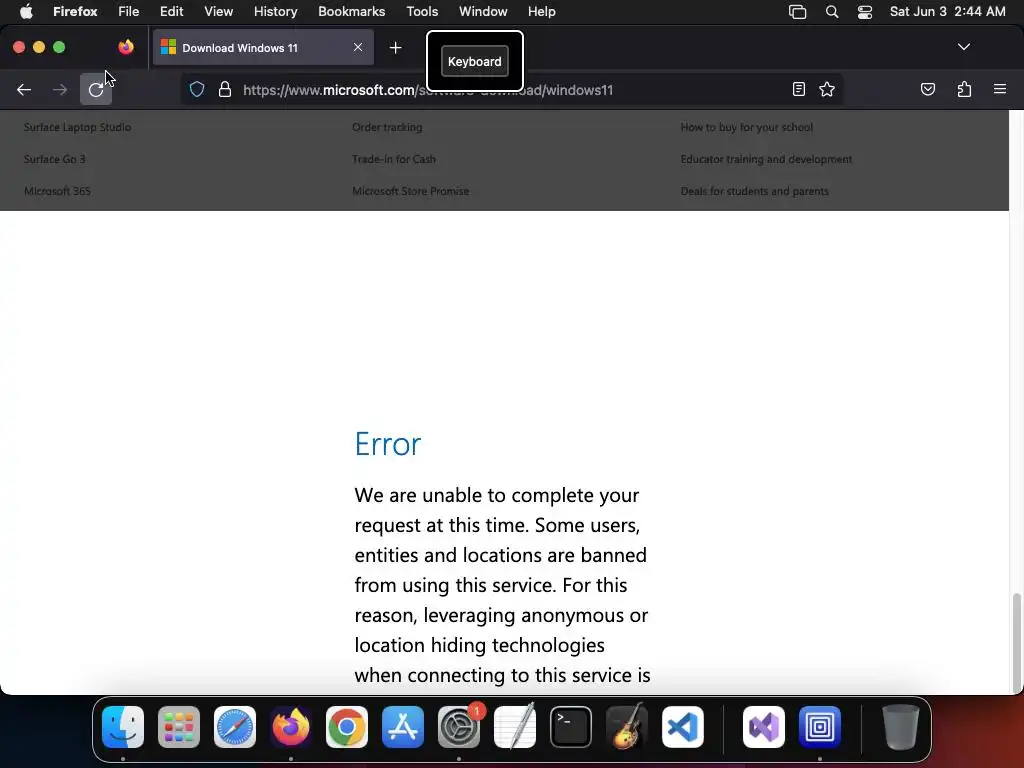This screenshot has height=768, width=1024.
Task: Open the Apple menu
Action: coord(26,12)
